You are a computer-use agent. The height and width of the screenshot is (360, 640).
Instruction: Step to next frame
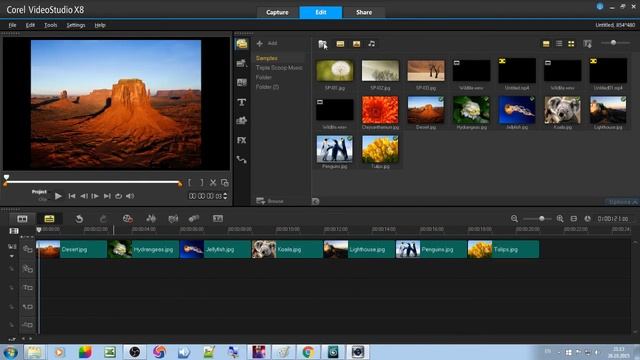95,196
